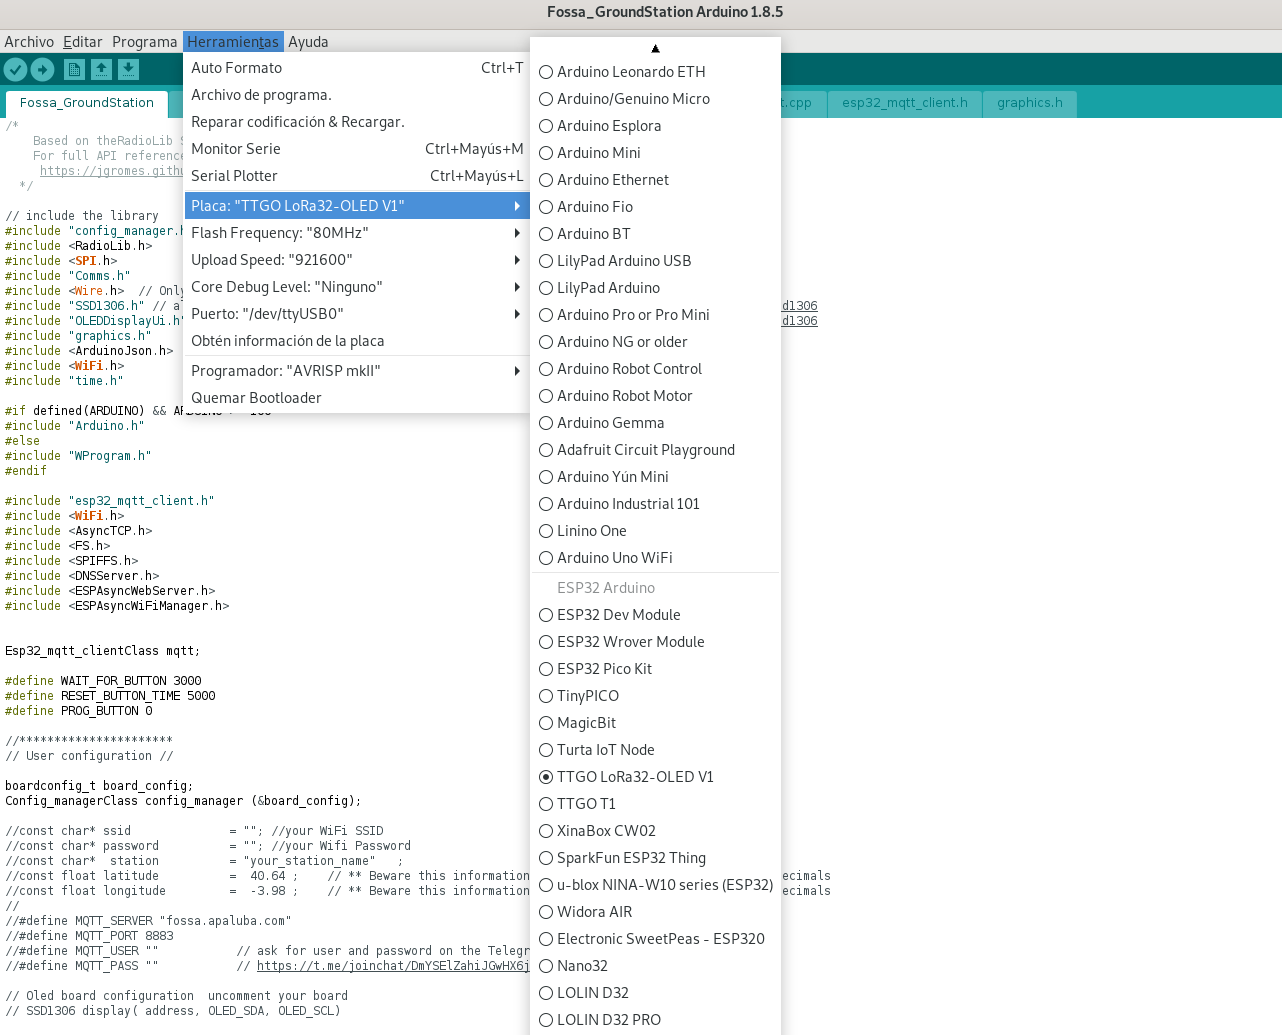Viewport: 1282px width, 1035px height.
Task: Click the boardconfig_t board_config line
Action: click(99, 786)
